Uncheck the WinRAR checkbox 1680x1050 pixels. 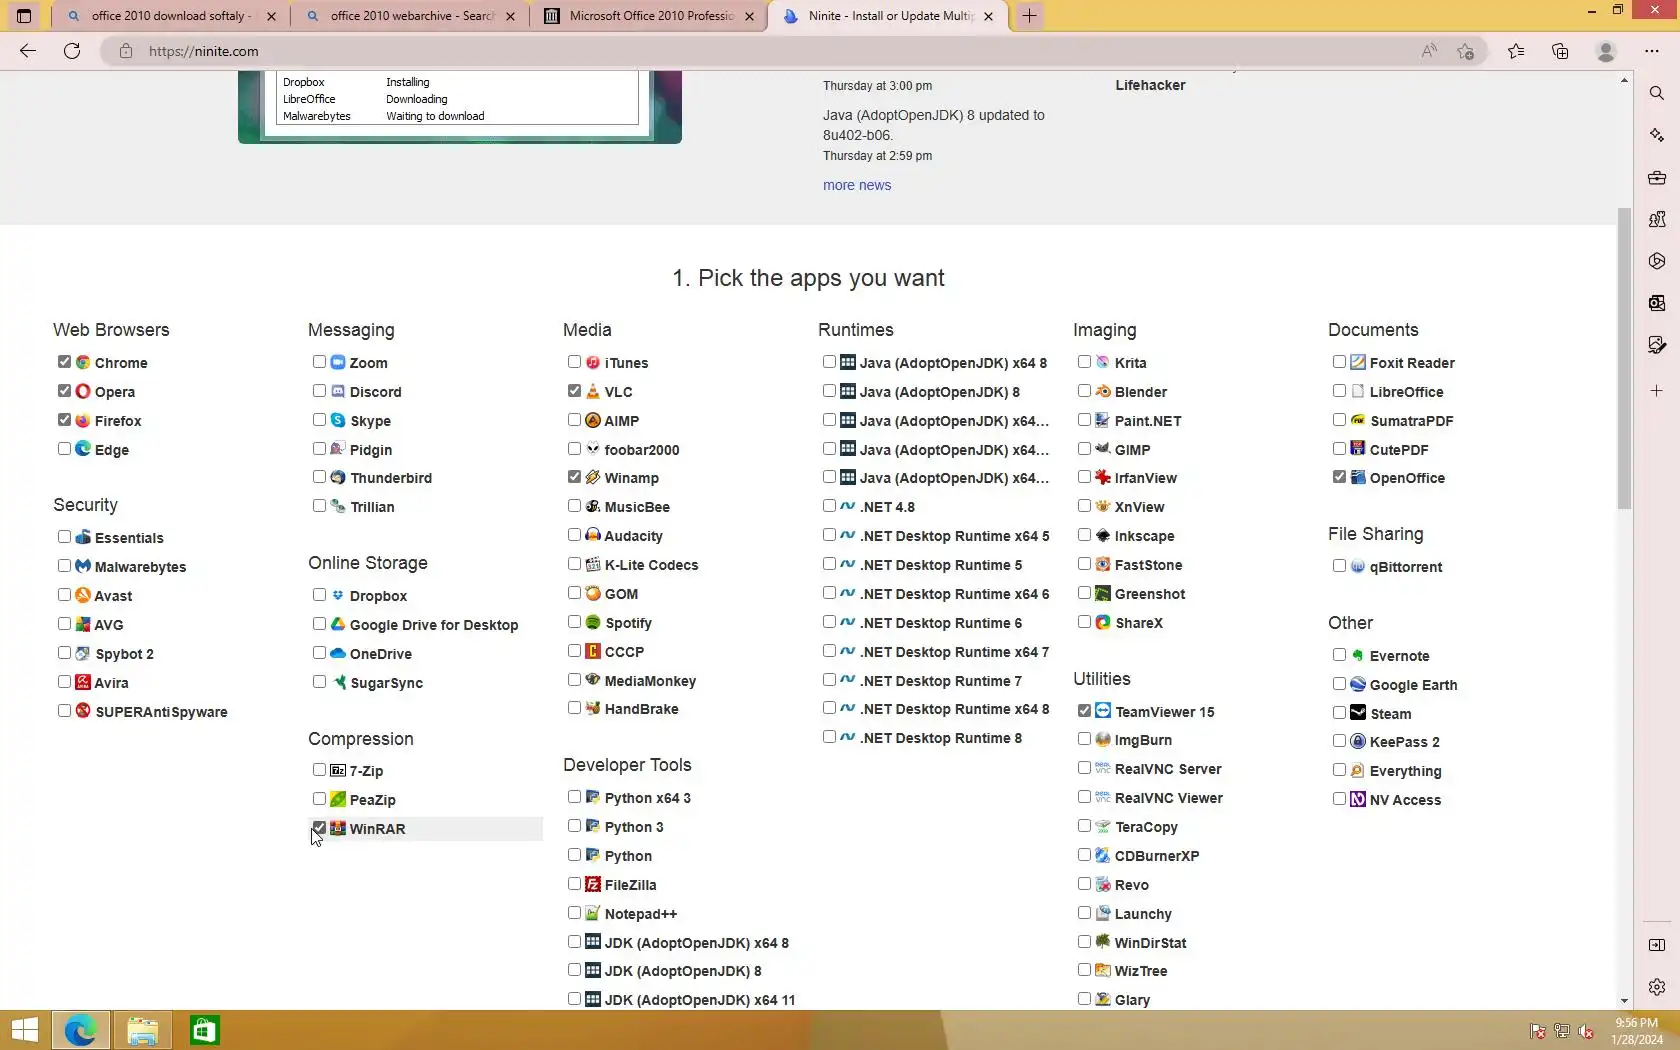[319, 828]
